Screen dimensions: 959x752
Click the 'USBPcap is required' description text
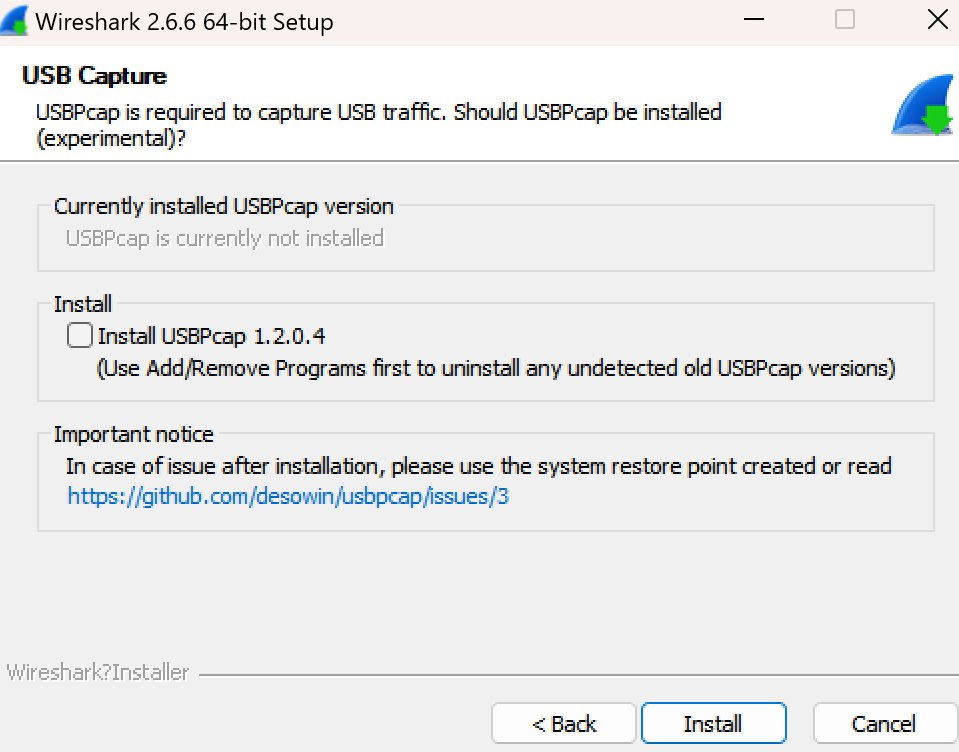[x=378, y=112]
